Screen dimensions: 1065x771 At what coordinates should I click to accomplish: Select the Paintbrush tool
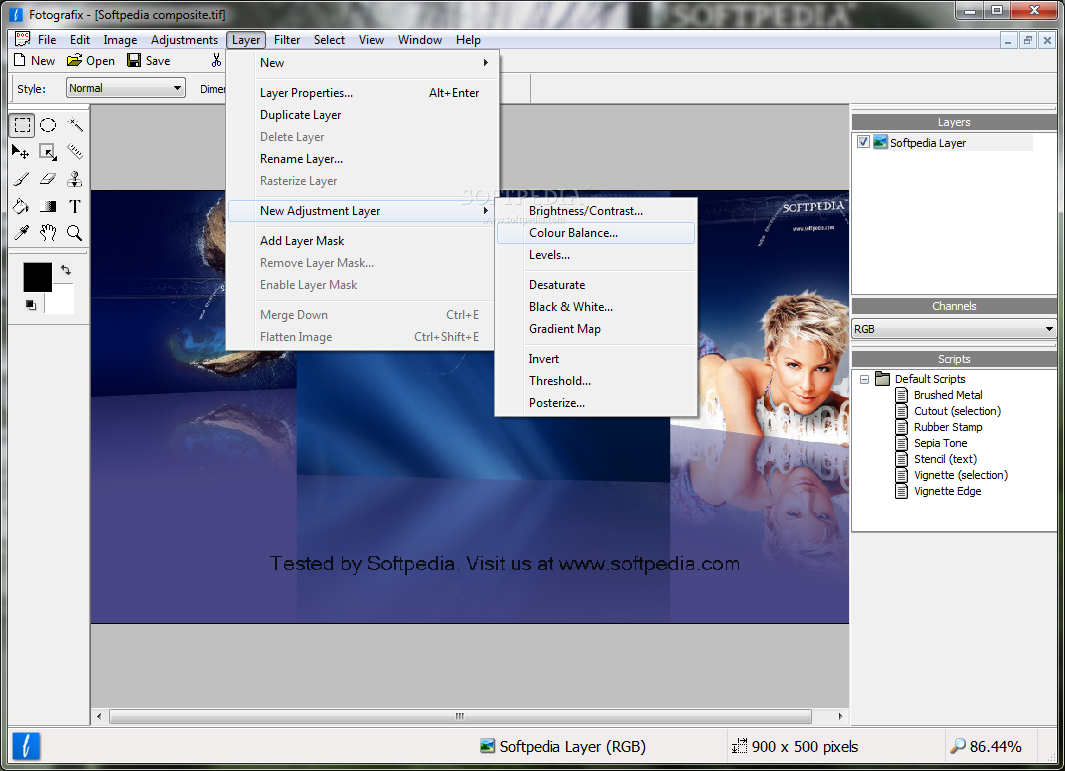click(x=21, y=179)
